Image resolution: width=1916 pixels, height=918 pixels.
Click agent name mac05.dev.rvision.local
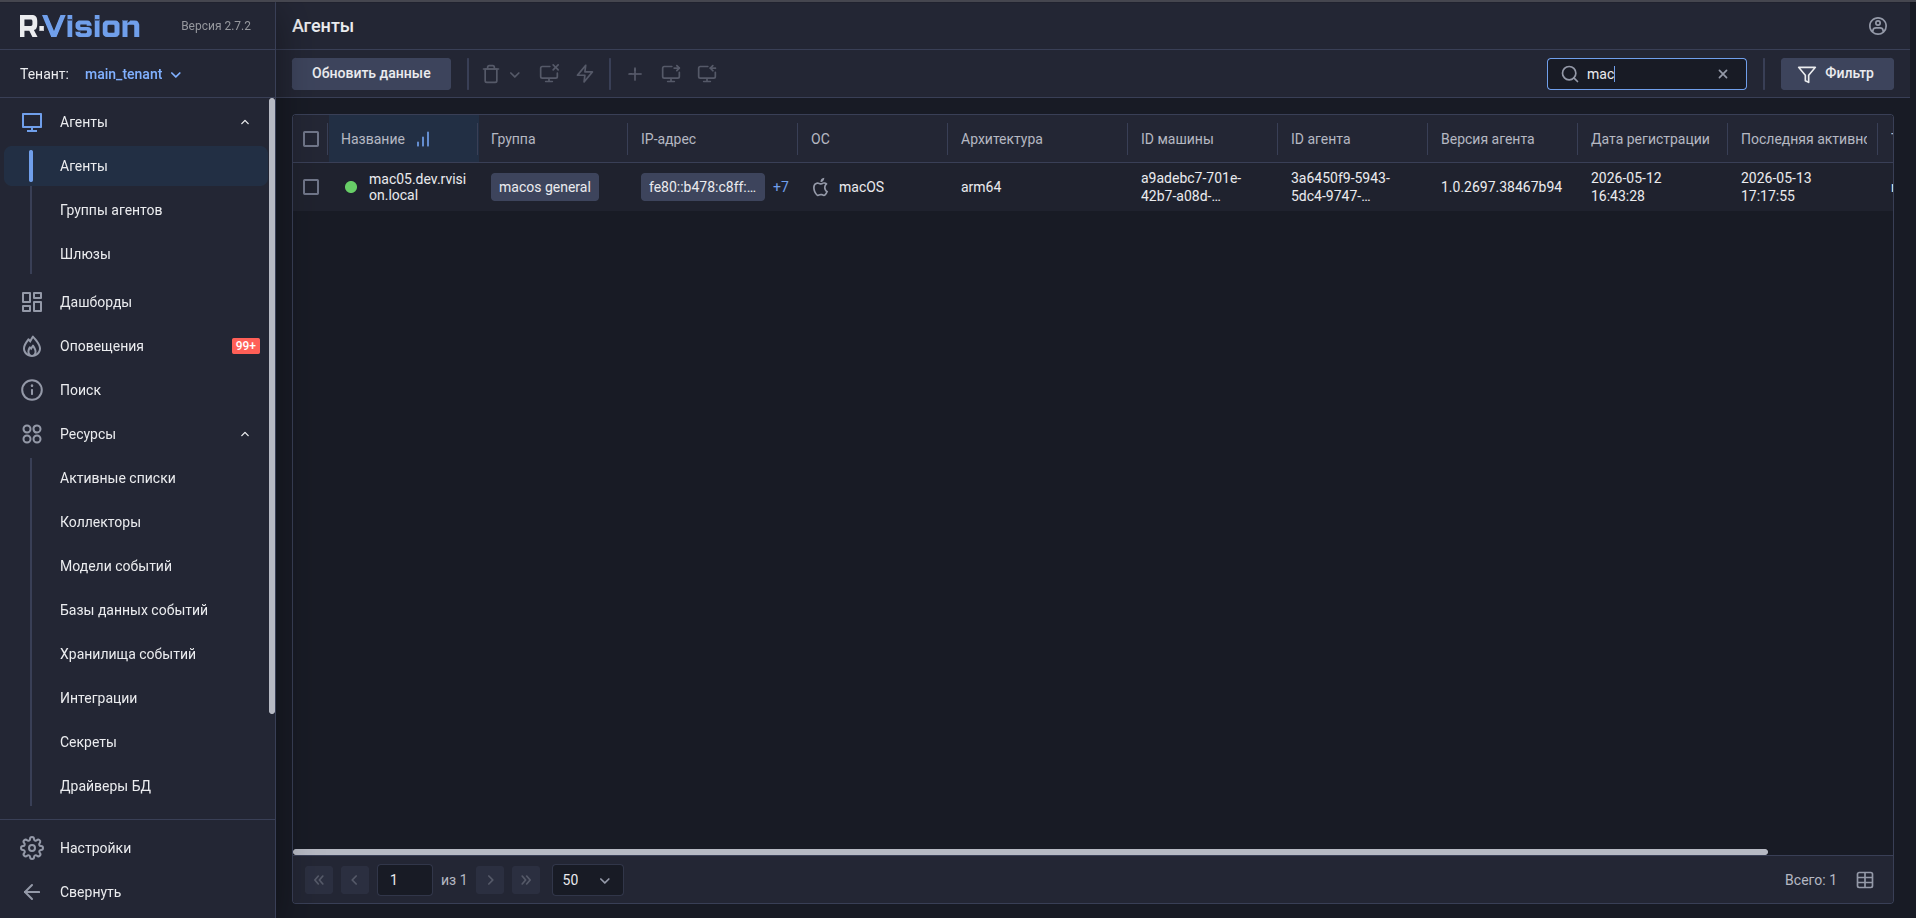point(417,187)
